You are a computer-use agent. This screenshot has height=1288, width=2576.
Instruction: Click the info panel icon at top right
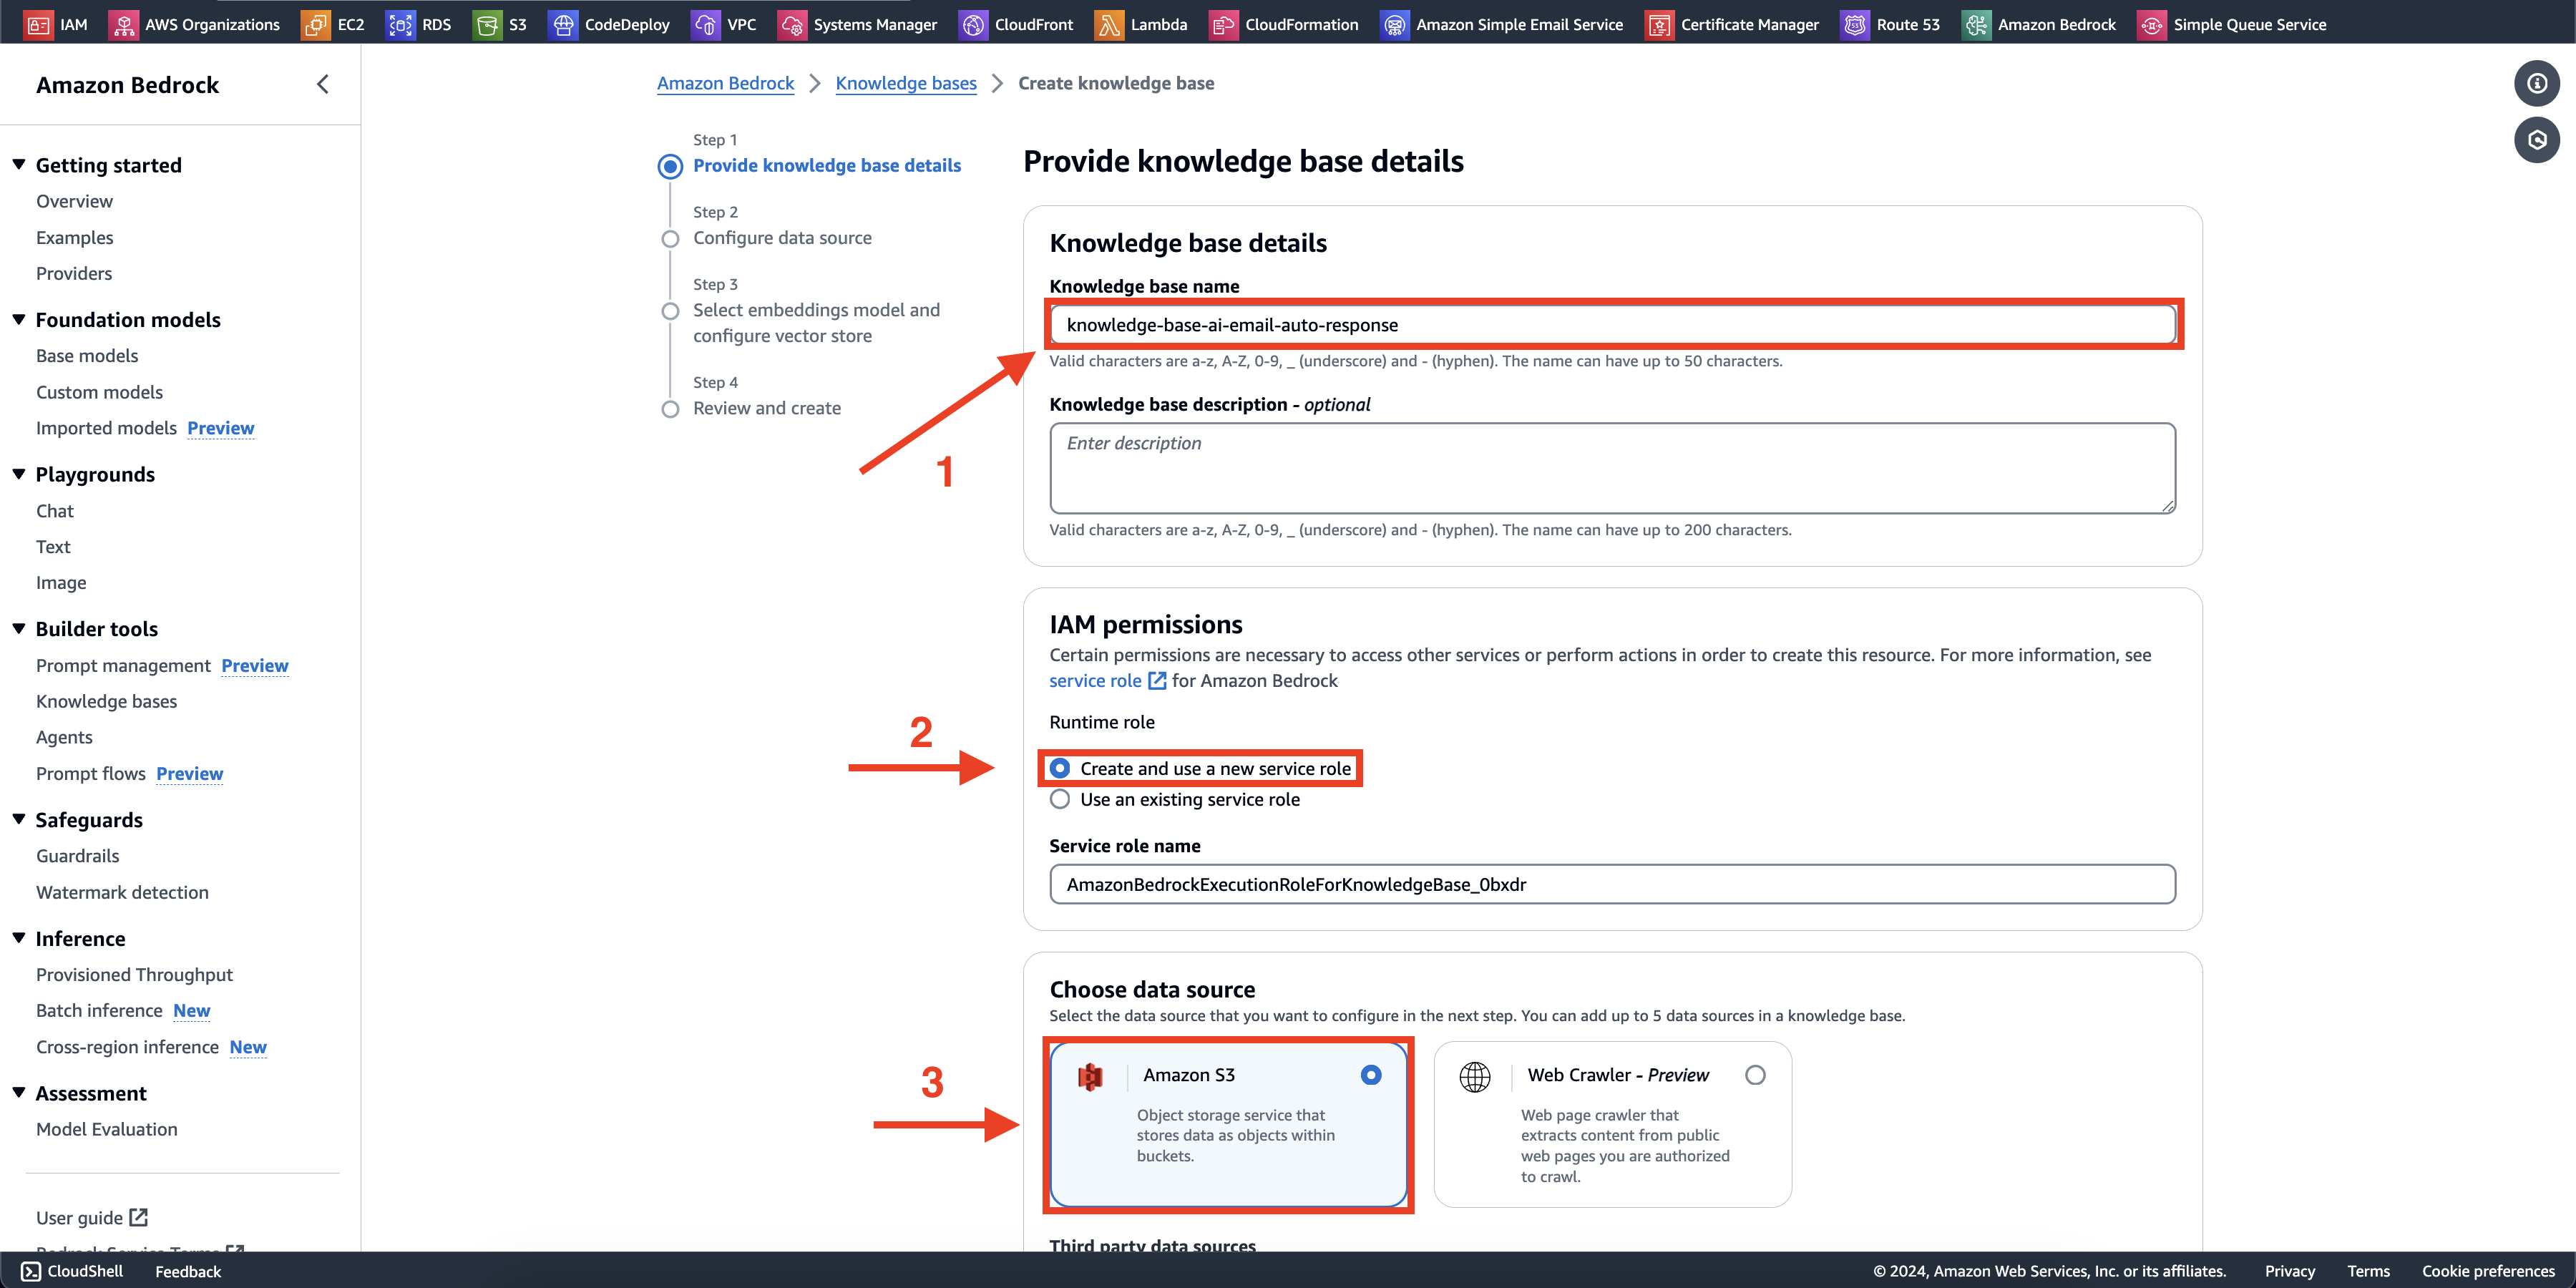point(2536,83)
